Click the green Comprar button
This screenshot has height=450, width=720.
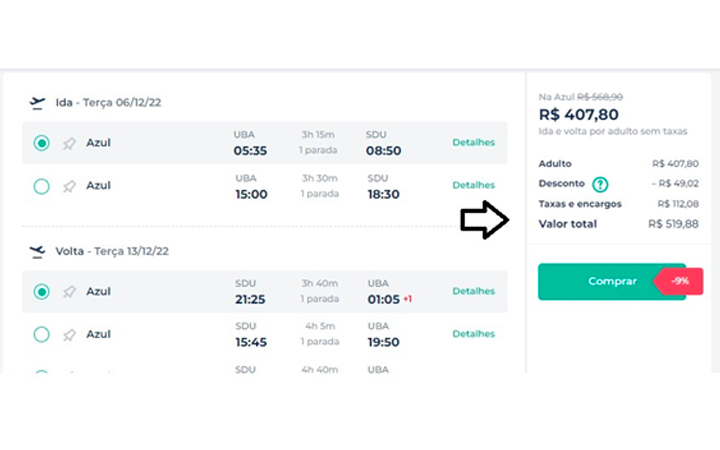click(x=612, y=281)
